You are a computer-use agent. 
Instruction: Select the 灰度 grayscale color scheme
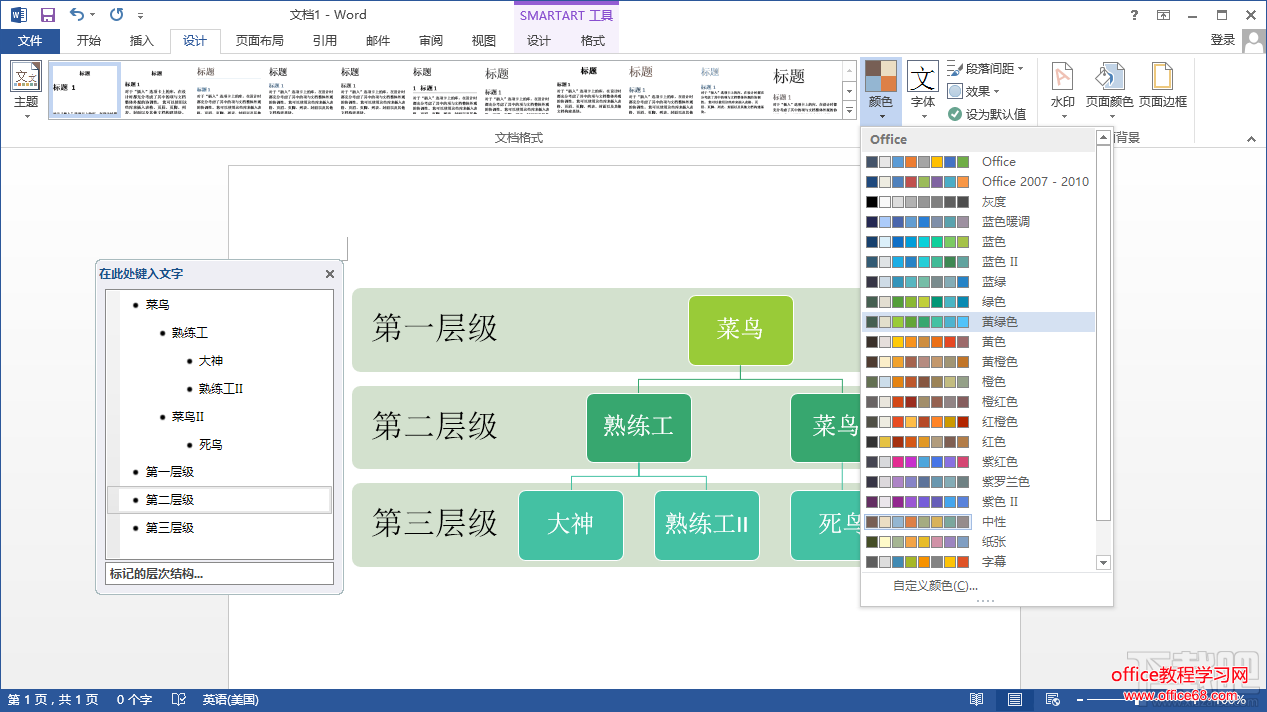(x=993, y=202)
